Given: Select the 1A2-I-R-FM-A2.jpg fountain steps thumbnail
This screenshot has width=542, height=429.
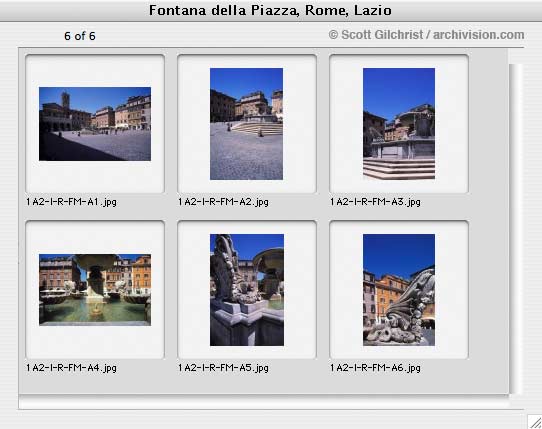Looking at the screenshot, I should pyautogui.click(x=246, y=124).
